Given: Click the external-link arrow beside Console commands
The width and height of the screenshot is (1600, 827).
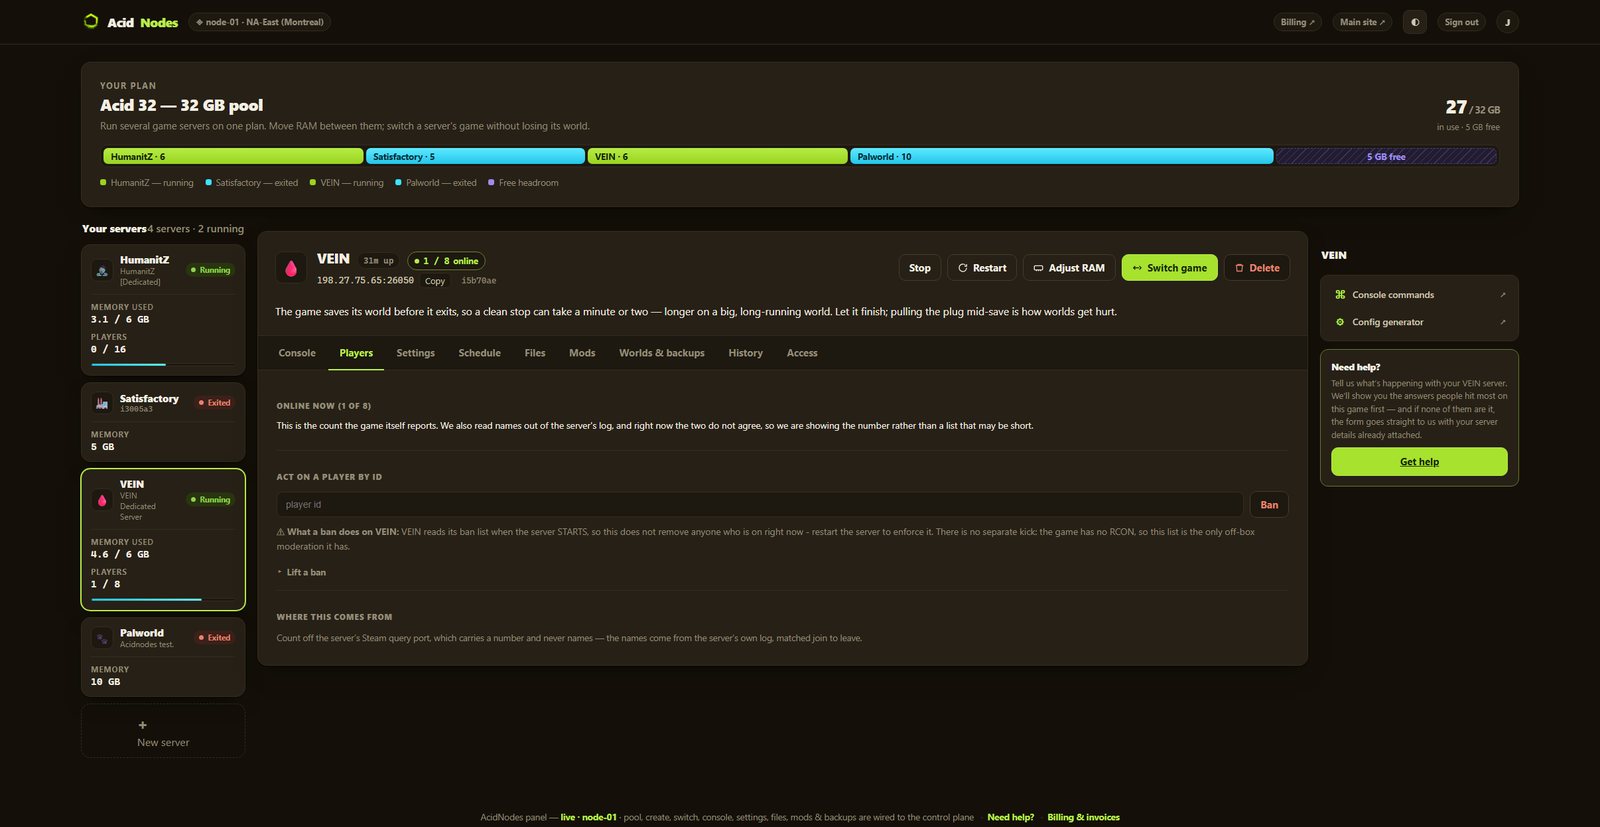Looking at the screenshot, I should point(1503,295).
